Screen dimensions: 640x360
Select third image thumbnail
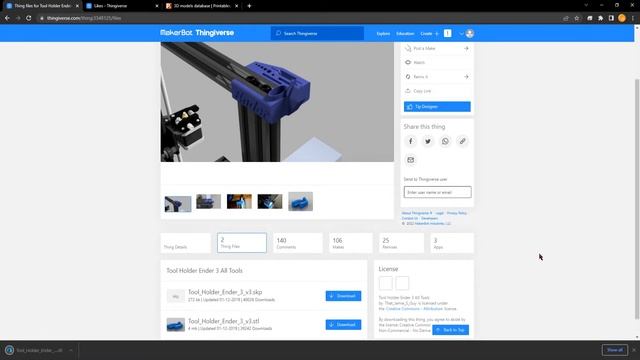point(239,202)
